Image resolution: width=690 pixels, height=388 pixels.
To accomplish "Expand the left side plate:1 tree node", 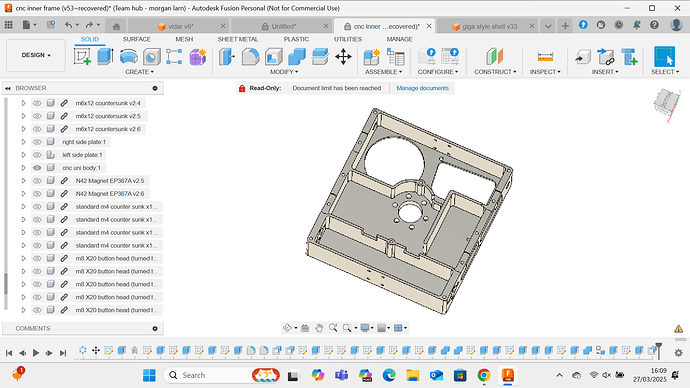I will (x=23, y=155).
